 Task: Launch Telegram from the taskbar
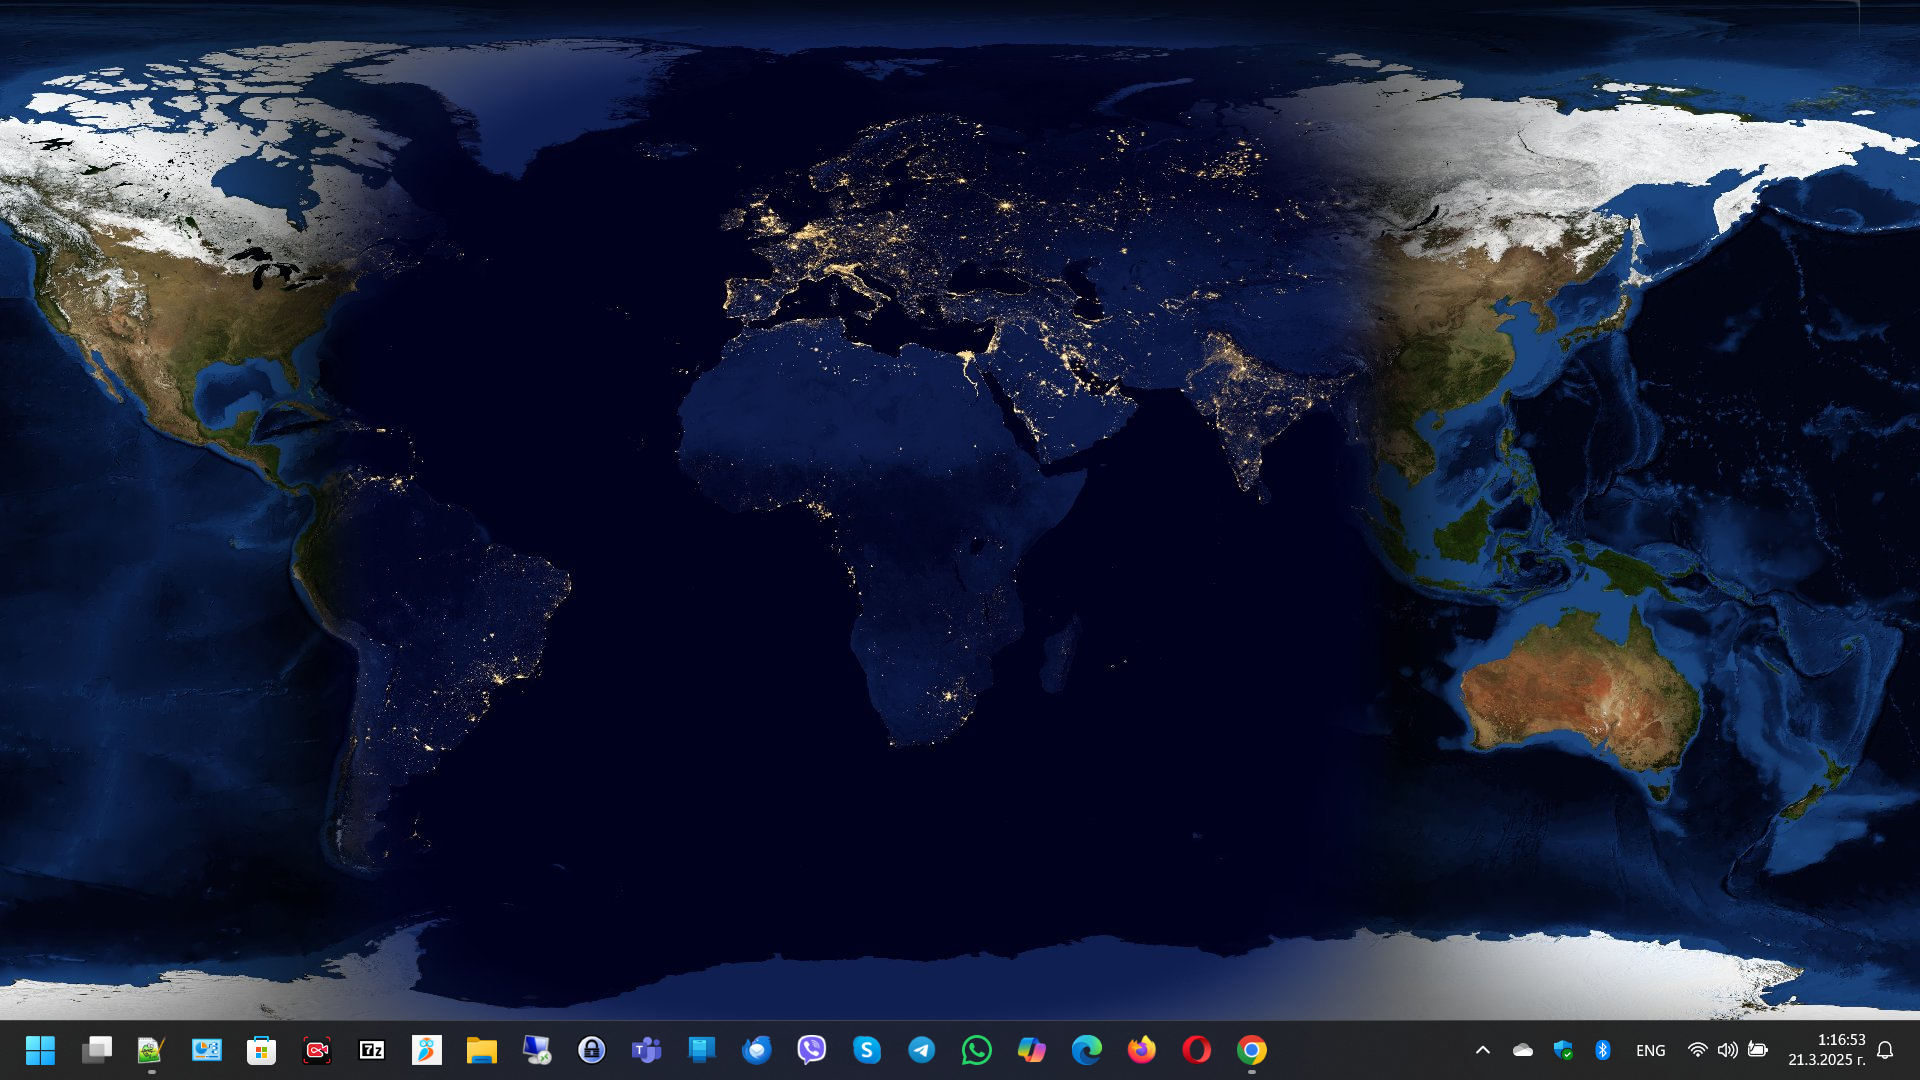(922, 1050)
